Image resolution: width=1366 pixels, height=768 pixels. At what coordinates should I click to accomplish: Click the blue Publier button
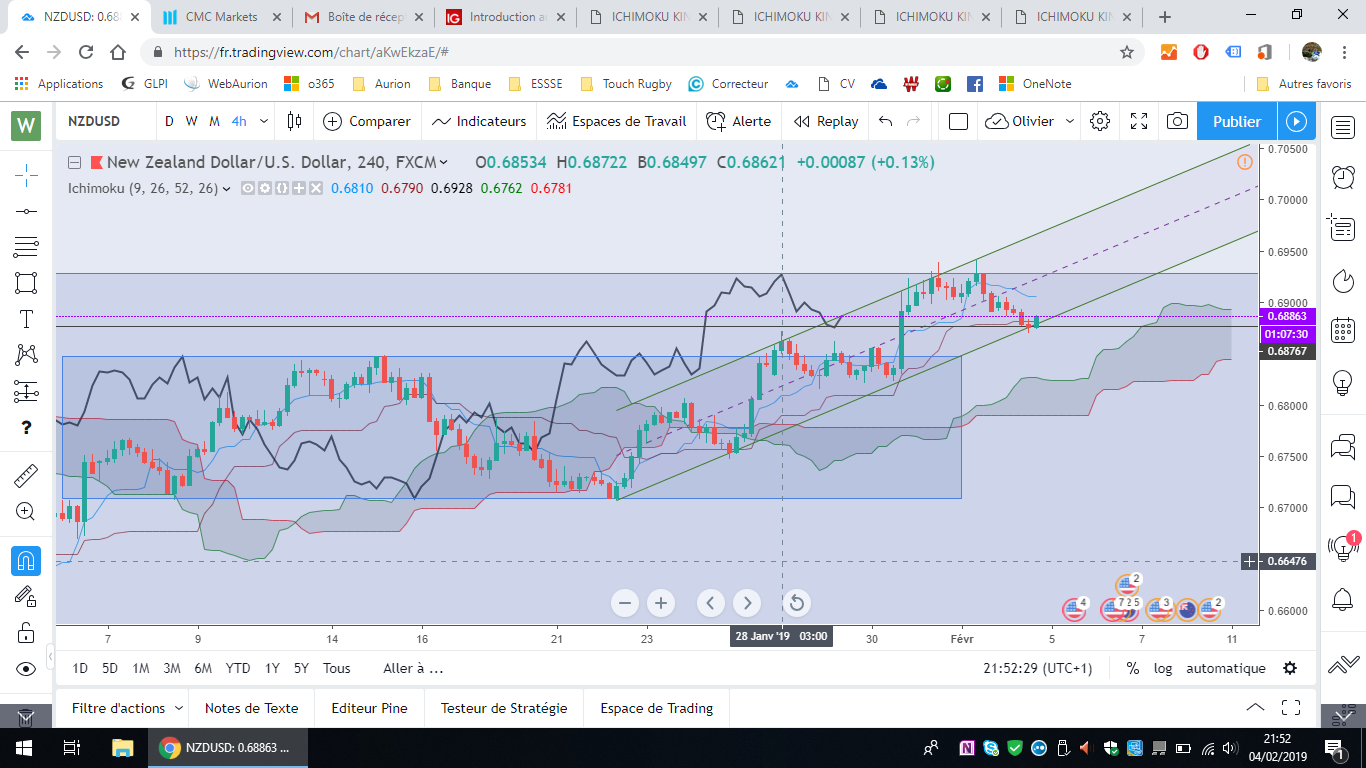(1236, 121)
